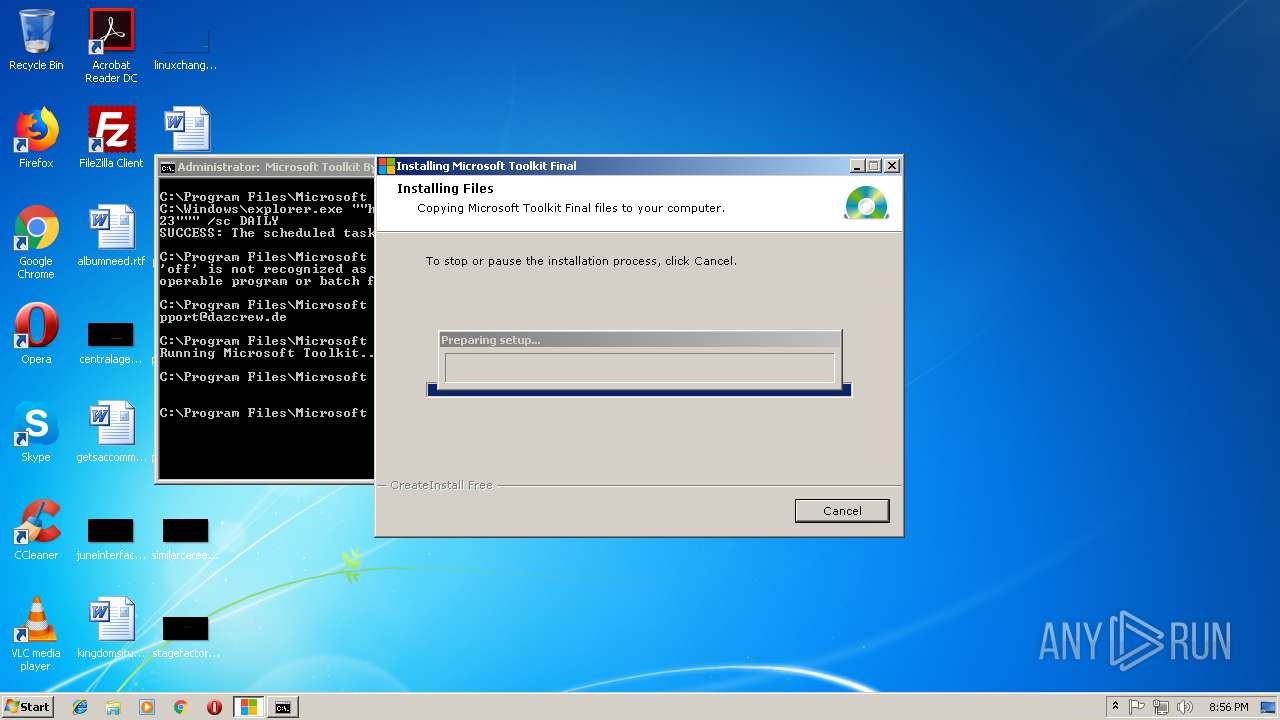1280x720 pixels.
Task: Open the Action Center flag icon
Action: [1137, 707]
